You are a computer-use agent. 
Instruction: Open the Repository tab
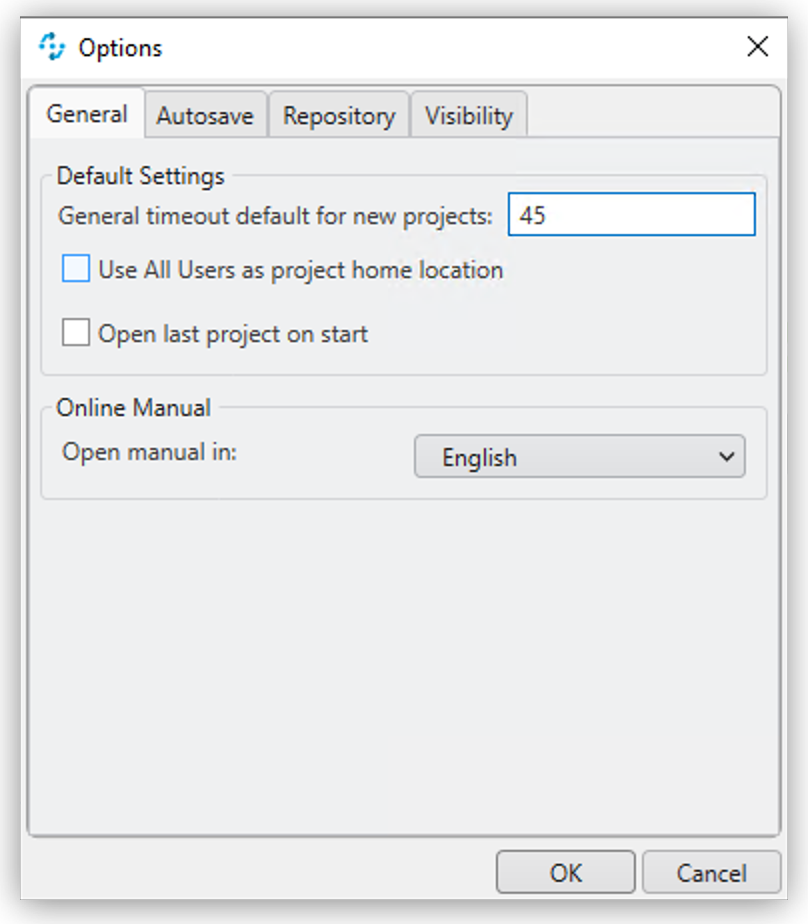point(339,115)
